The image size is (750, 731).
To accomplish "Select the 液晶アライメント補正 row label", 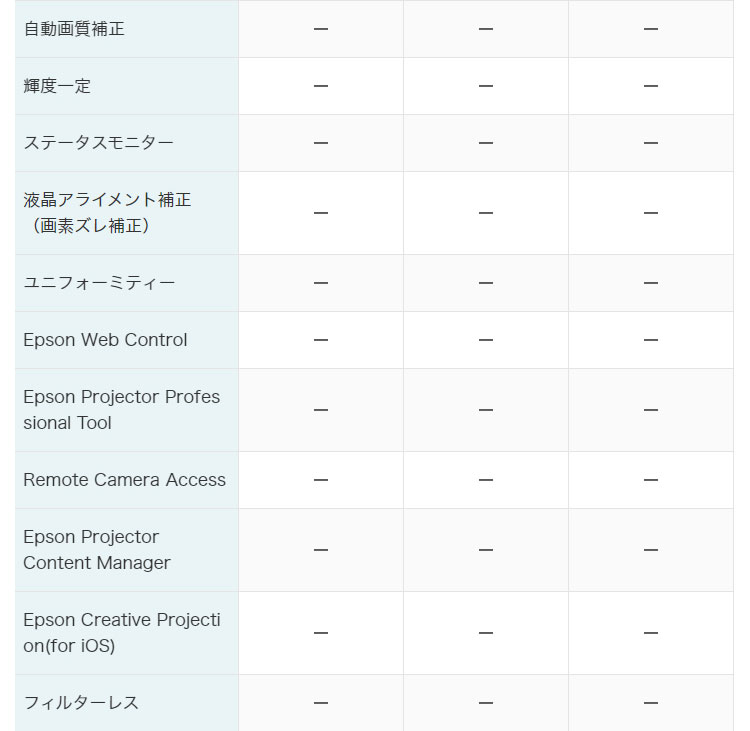I will point(107,213).
